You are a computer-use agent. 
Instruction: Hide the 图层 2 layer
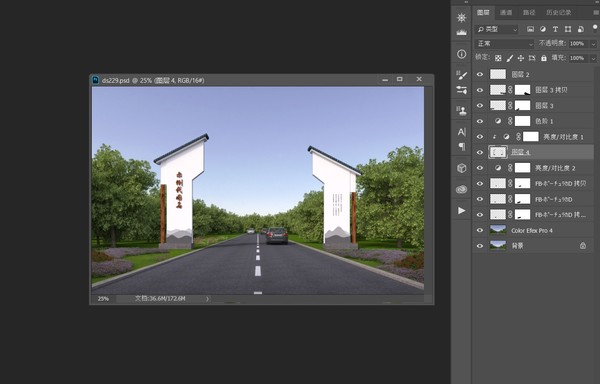480,74
